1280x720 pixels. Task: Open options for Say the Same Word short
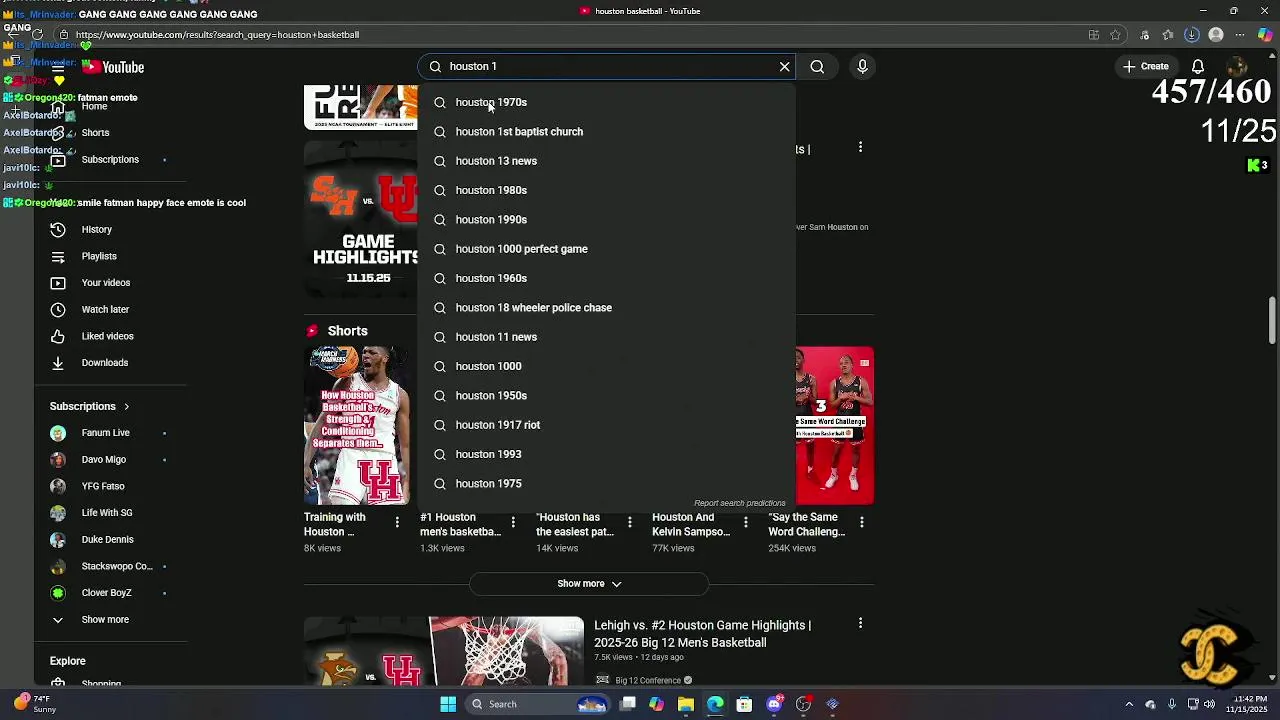[x=861, y=522]
